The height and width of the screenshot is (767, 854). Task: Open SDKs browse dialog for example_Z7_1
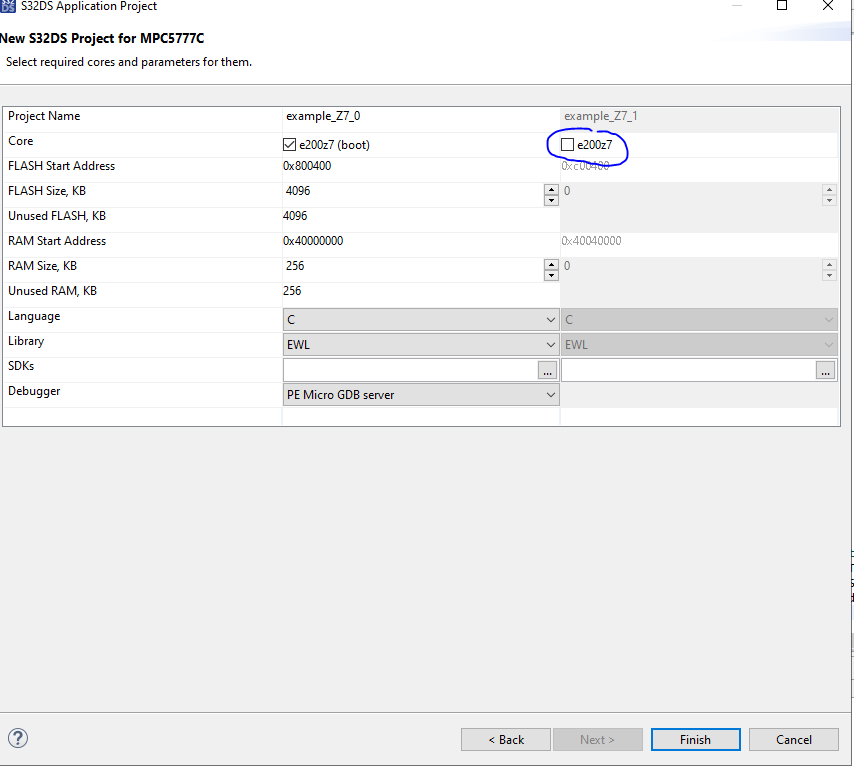click(x=825, y=370)
